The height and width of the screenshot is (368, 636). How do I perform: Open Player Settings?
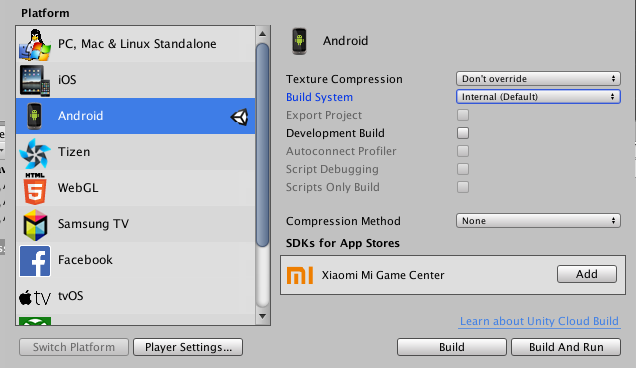[188, 347]
